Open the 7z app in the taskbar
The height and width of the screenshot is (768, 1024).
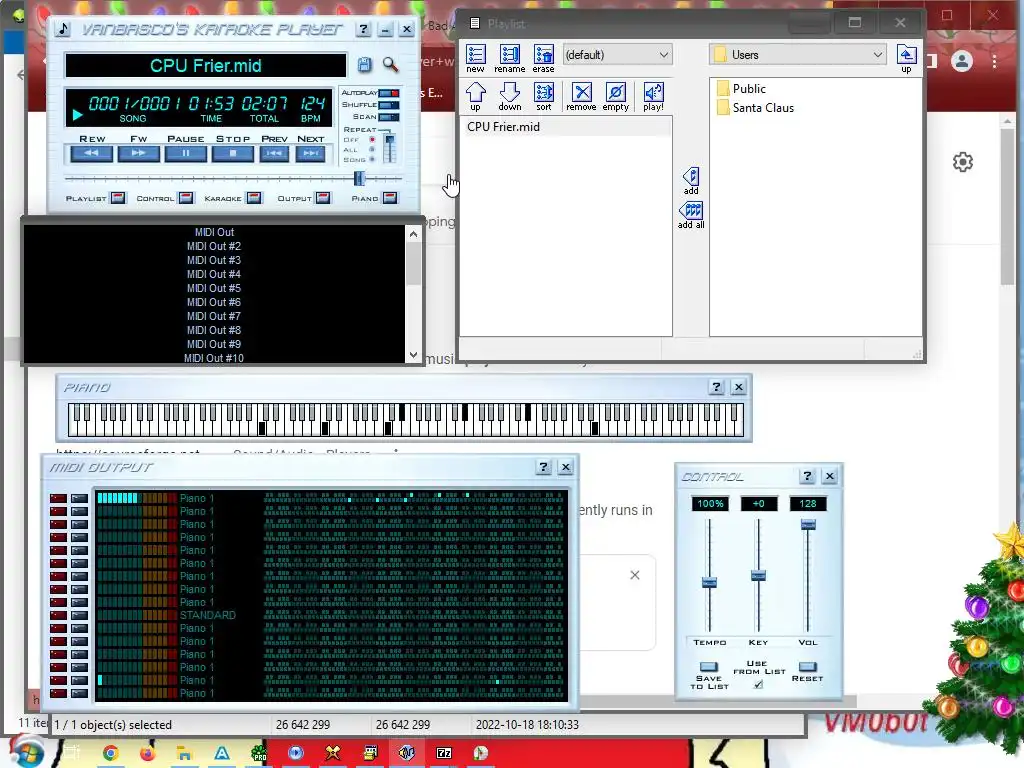[x=444, y=753]
